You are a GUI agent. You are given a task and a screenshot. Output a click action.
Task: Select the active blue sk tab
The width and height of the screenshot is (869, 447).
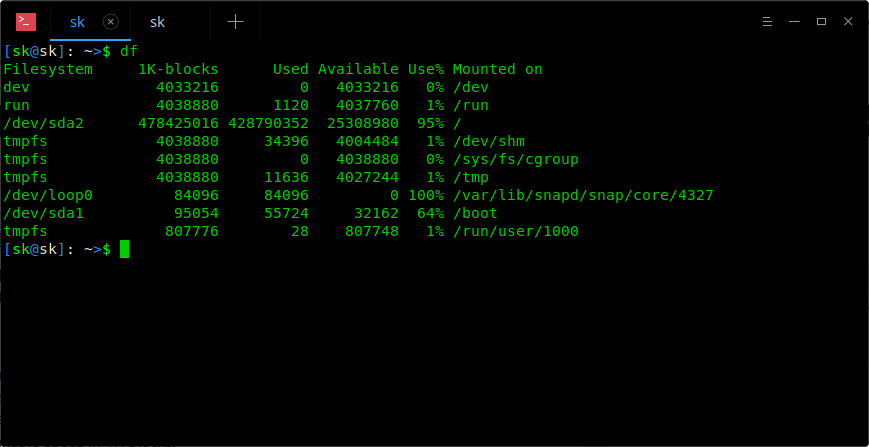pyautogui.click(x=77, y=21)
